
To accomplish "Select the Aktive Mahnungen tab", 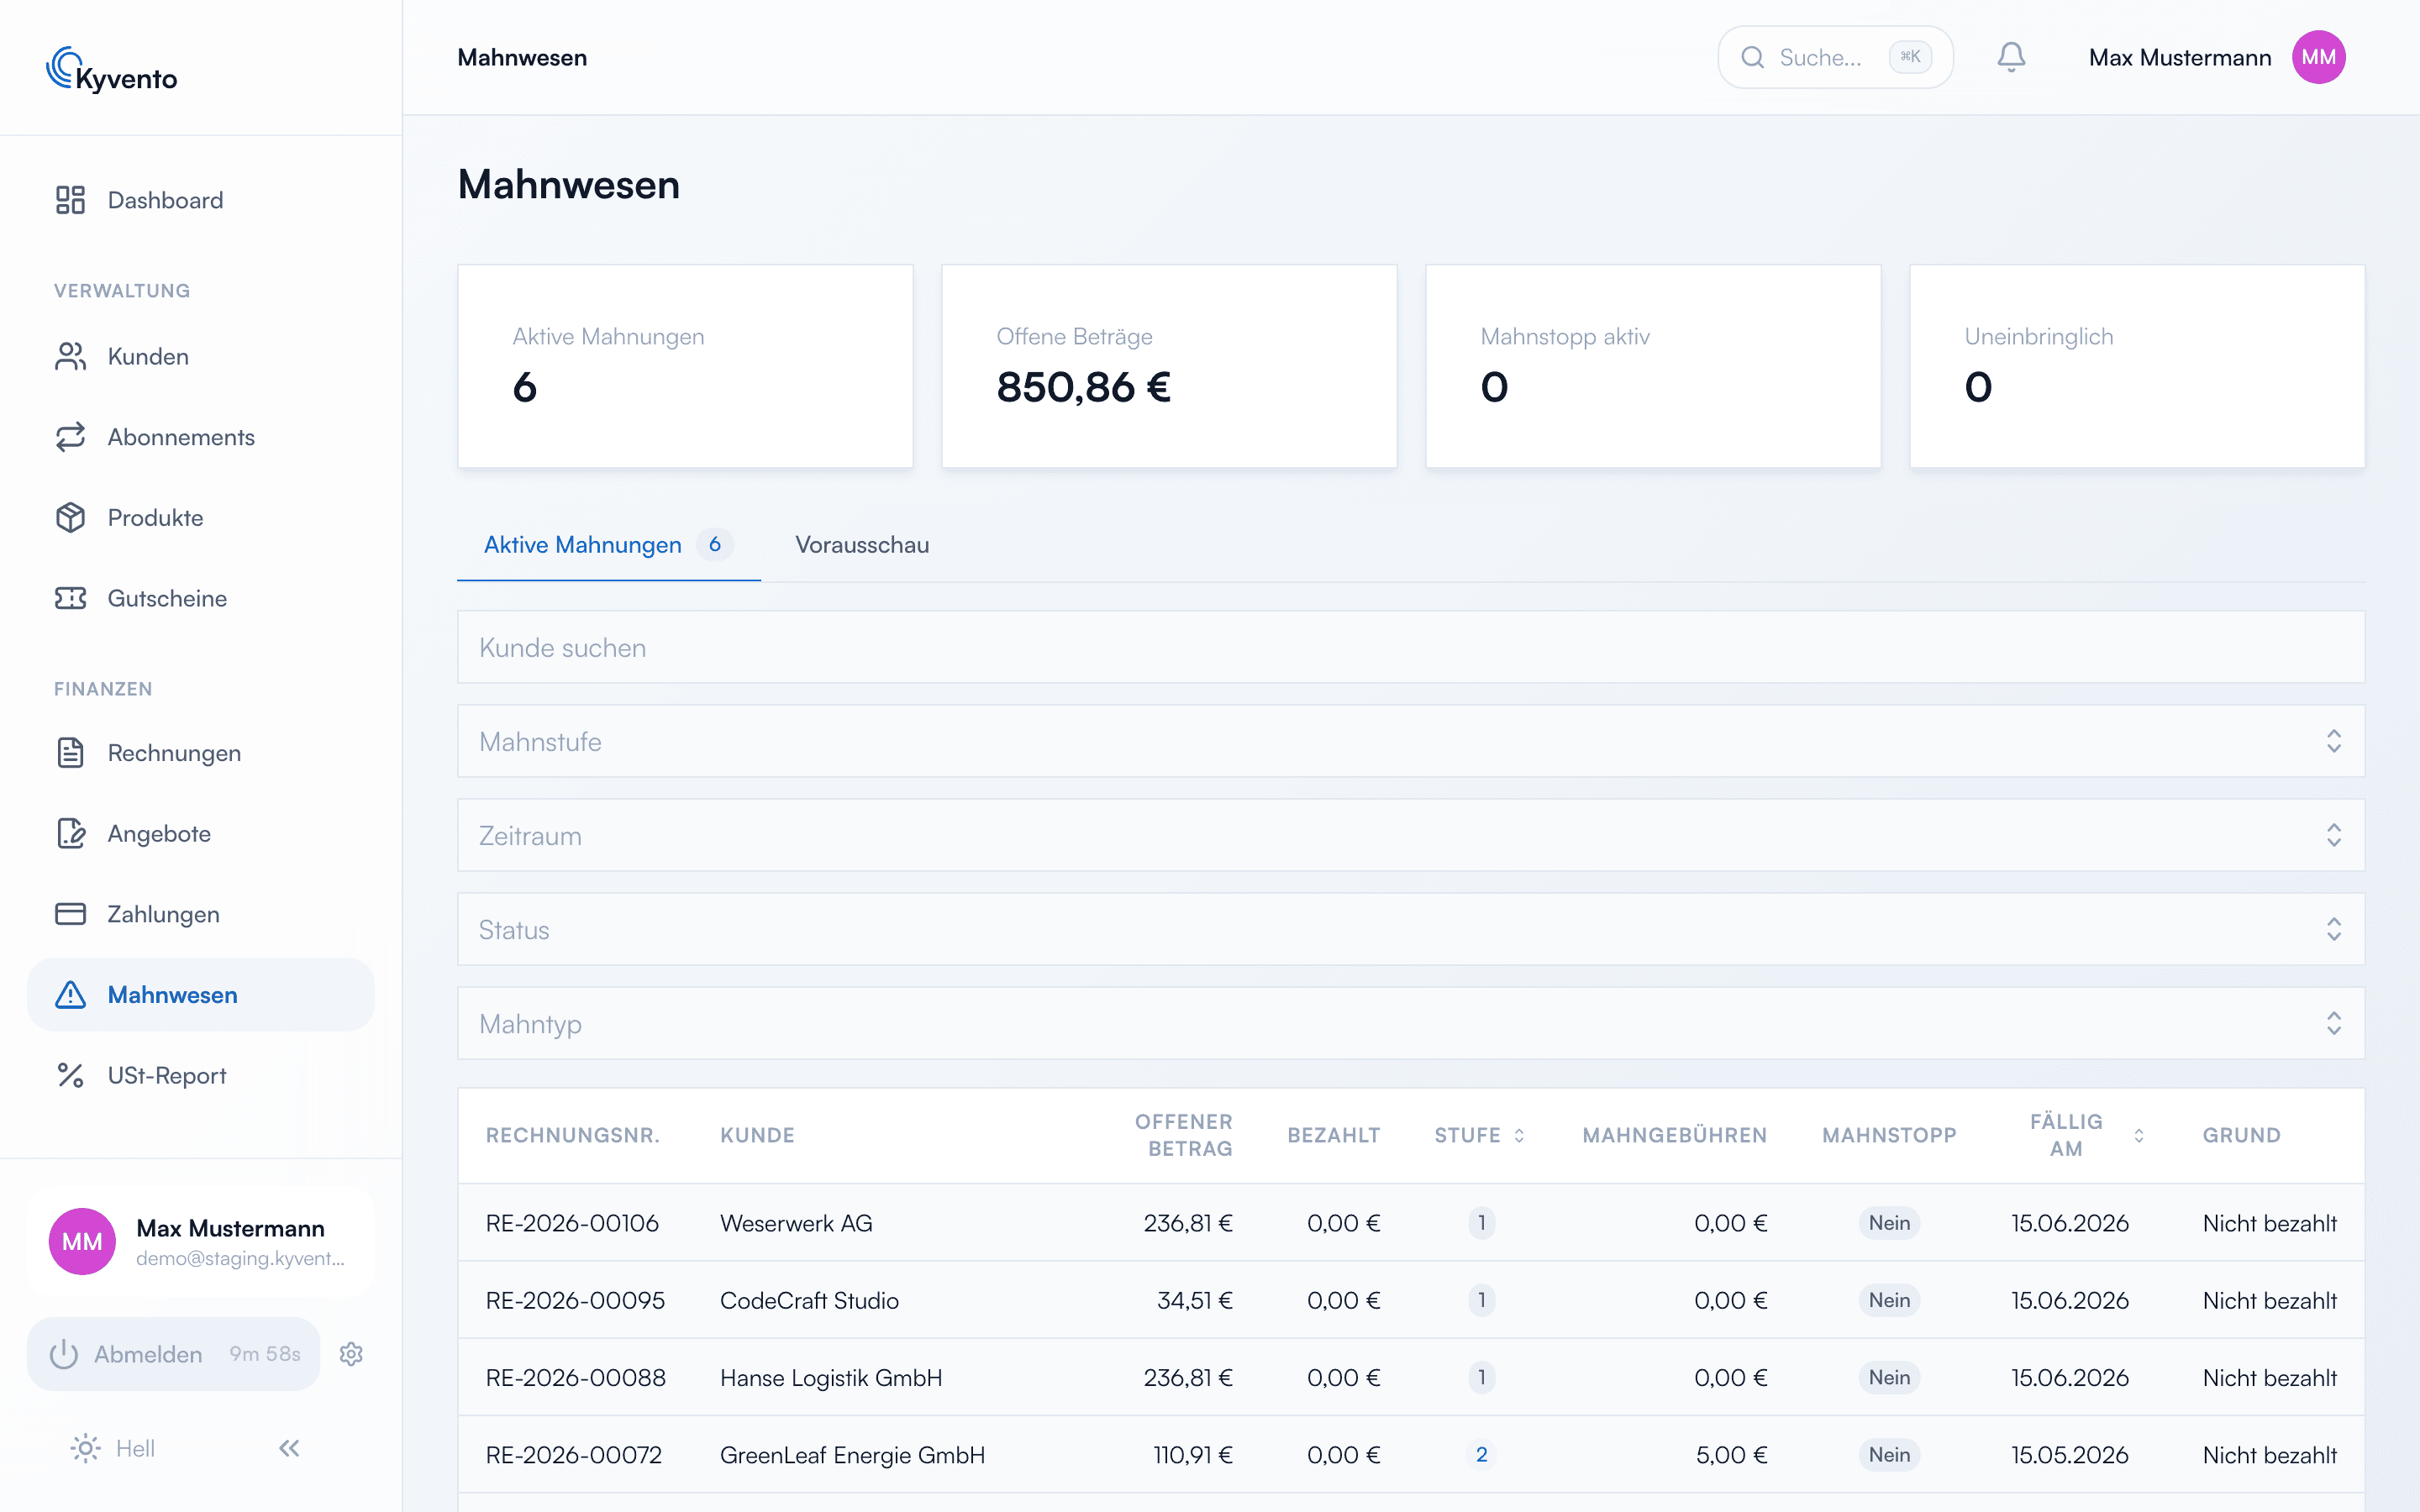I will click(608, 545).
